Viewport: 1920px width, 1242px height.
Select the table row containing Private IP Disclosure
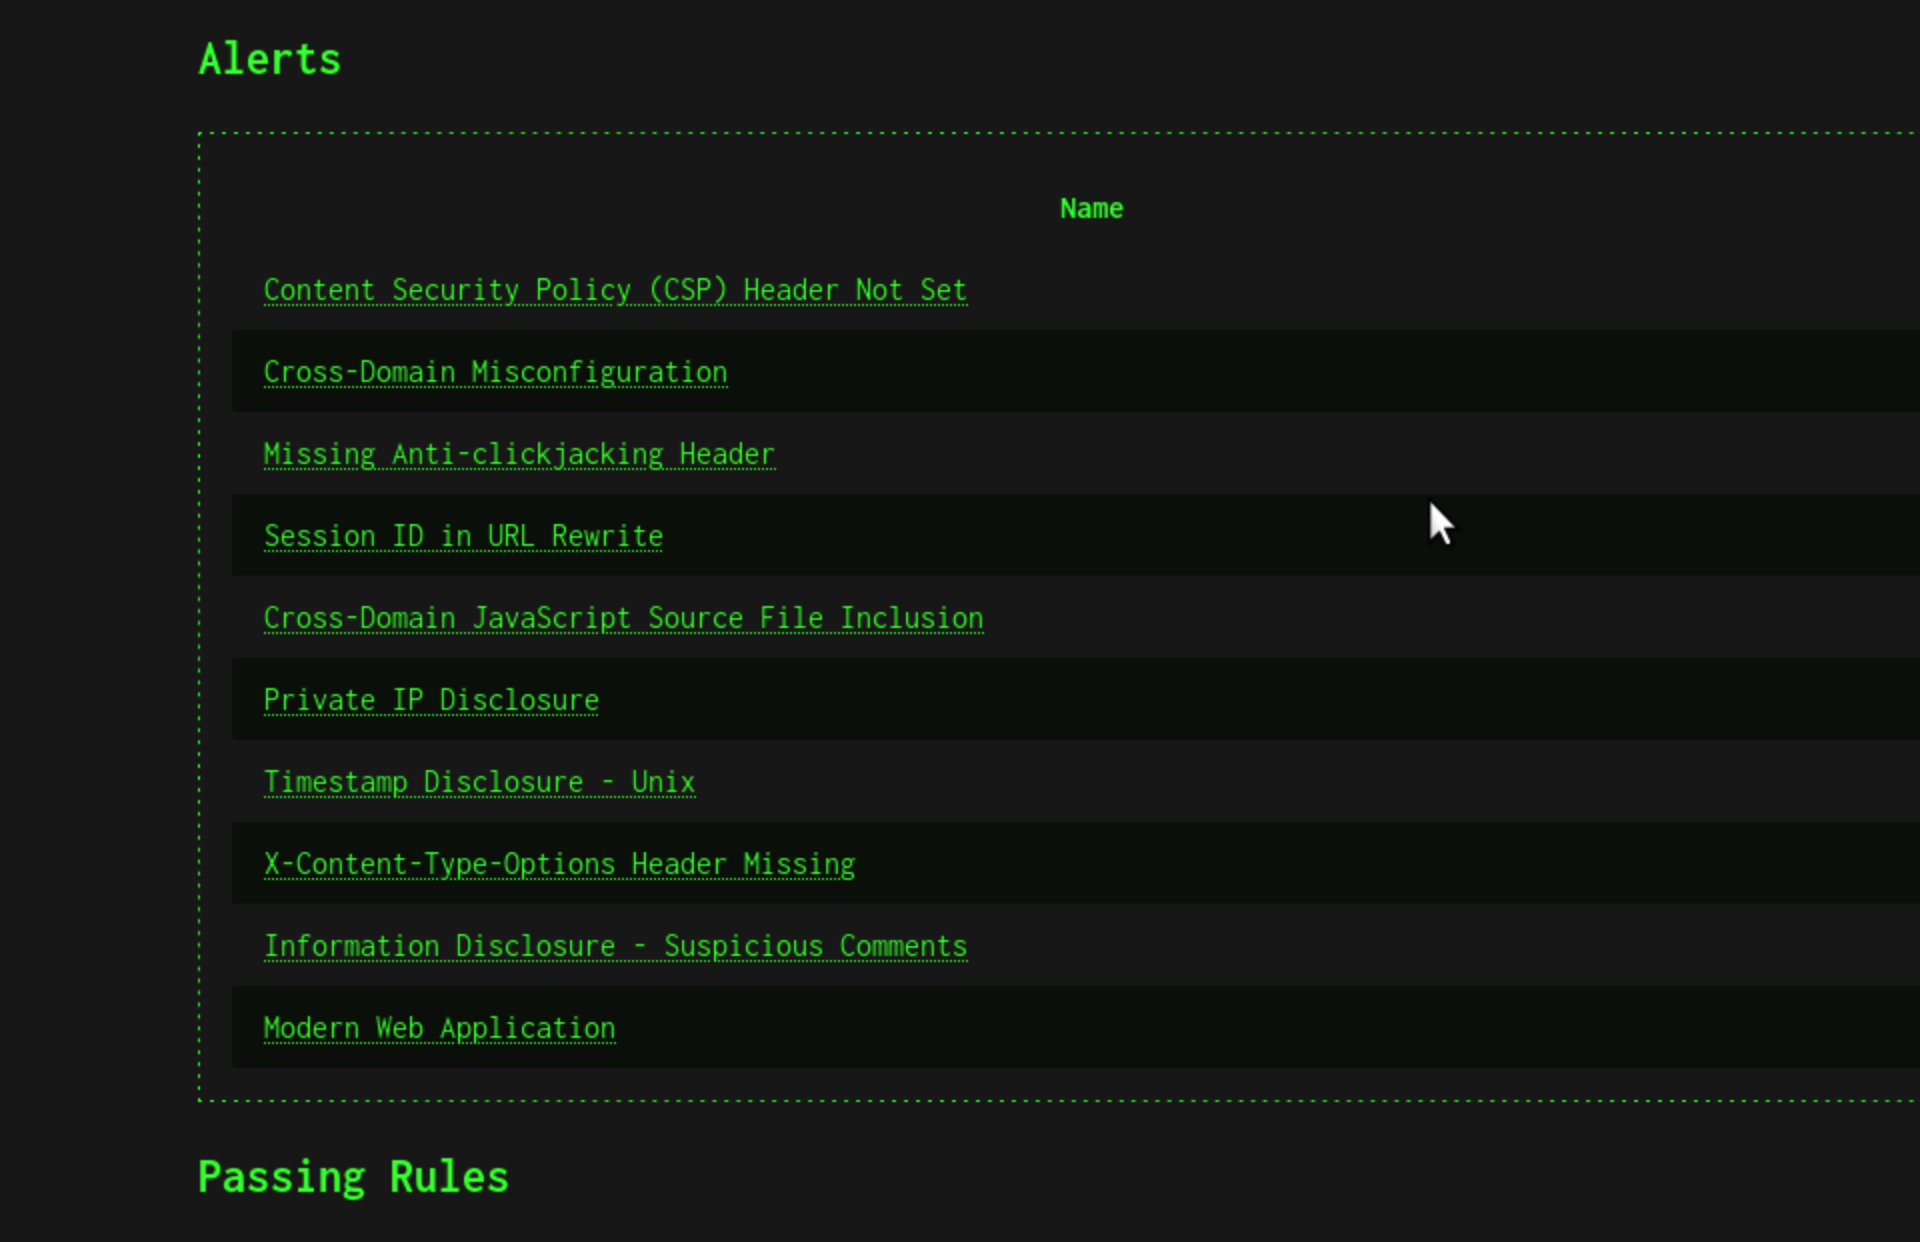point(1100,700)
